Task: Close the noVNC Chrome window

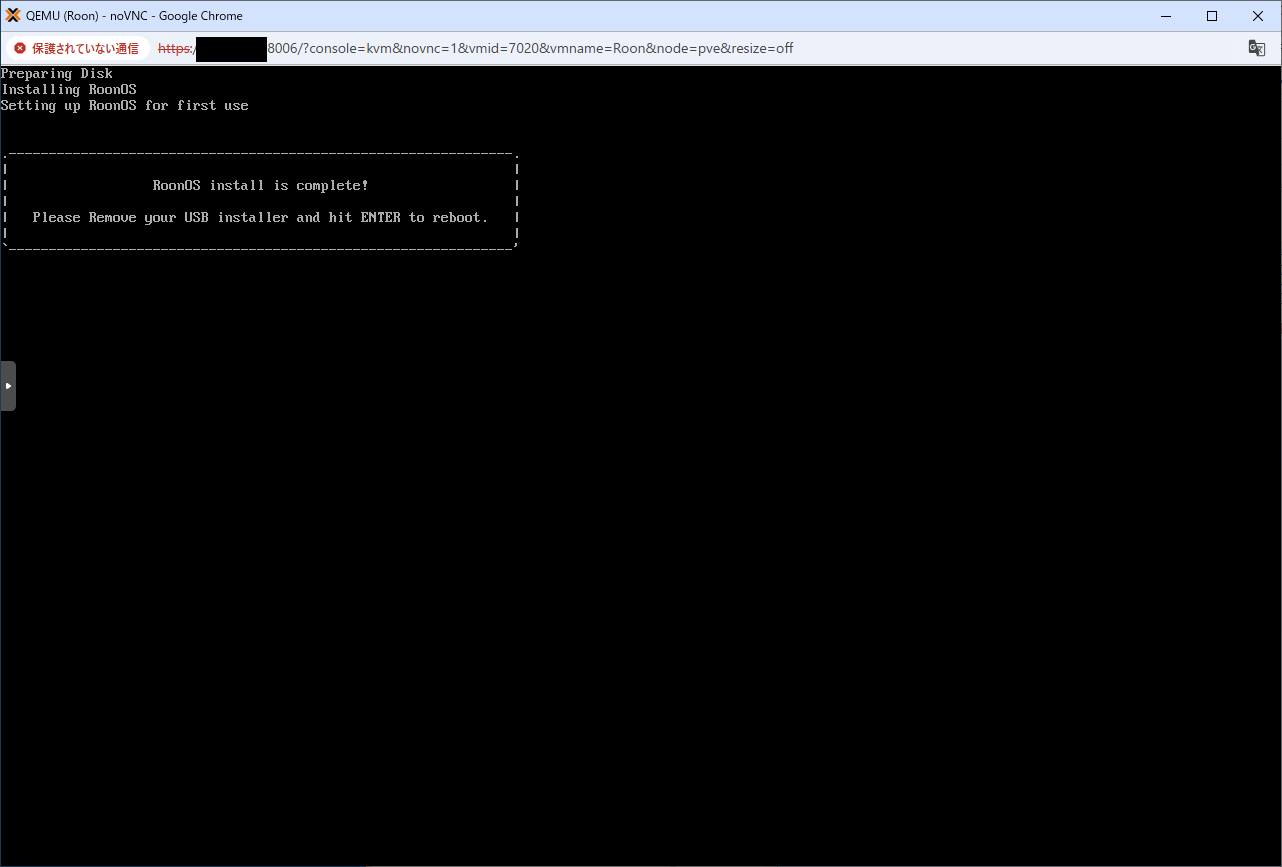Action: coord(1258,16)
